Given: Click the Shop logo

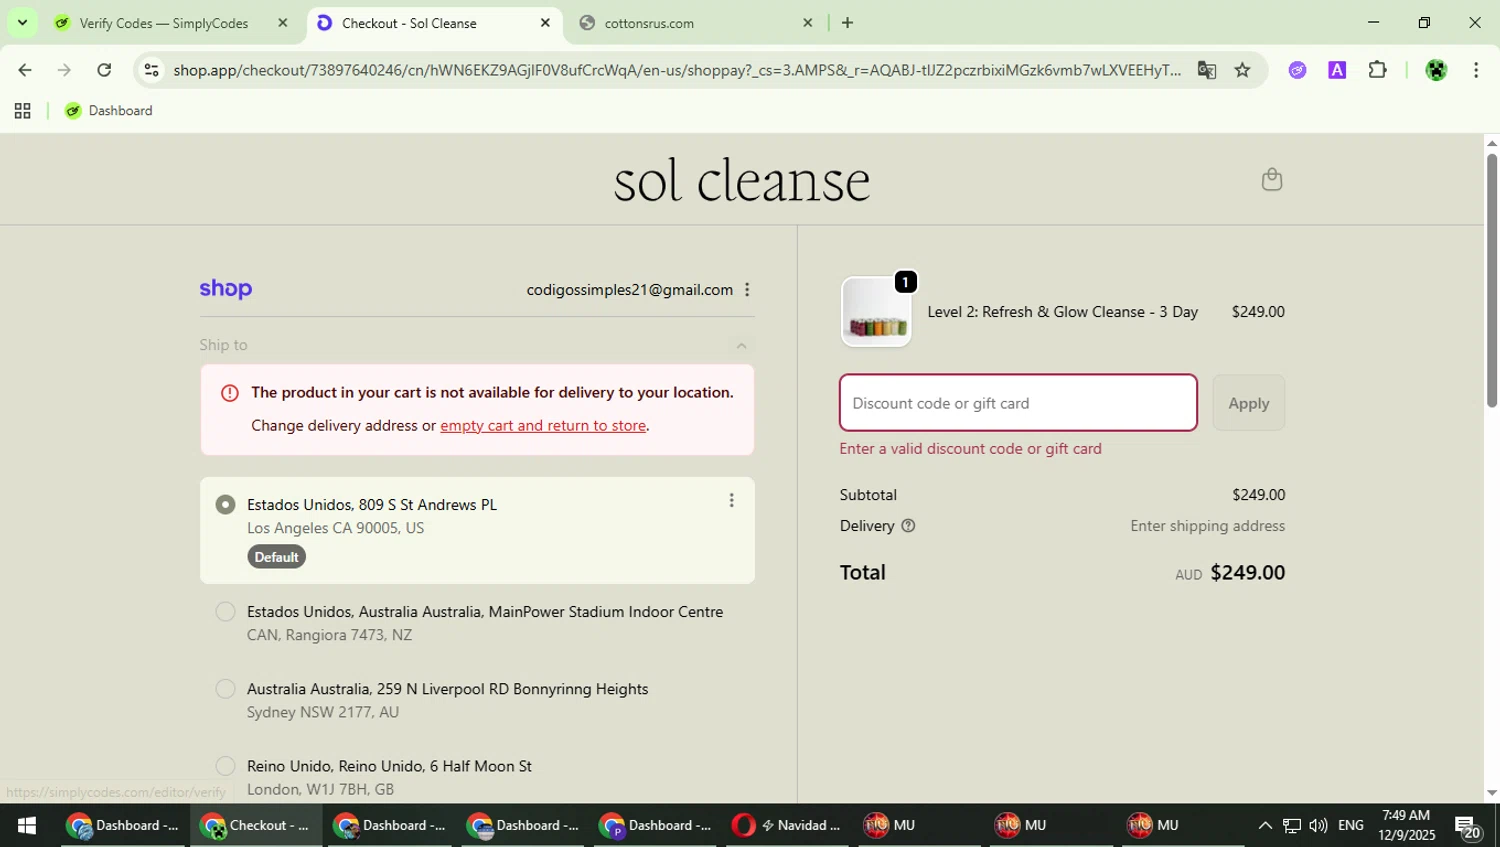Looking at the screenshot, I should coord(226,289).
